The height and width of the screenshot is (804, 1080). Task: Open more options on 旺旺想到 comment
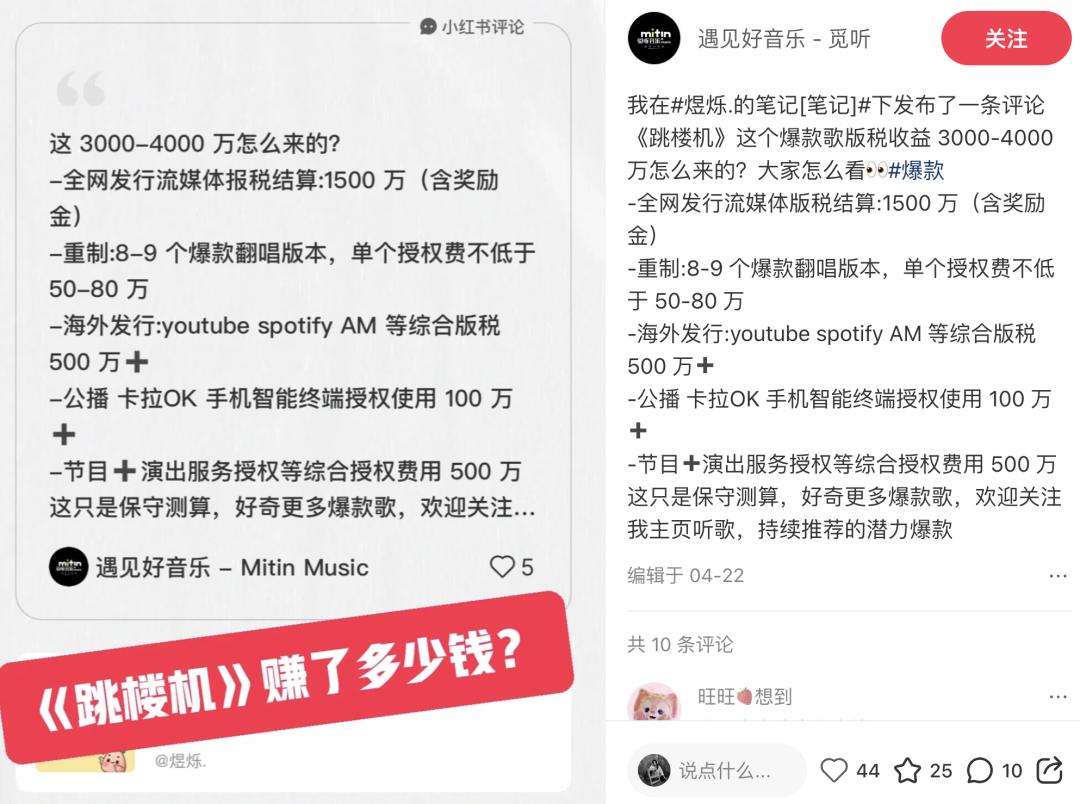tap(1058, 697)
